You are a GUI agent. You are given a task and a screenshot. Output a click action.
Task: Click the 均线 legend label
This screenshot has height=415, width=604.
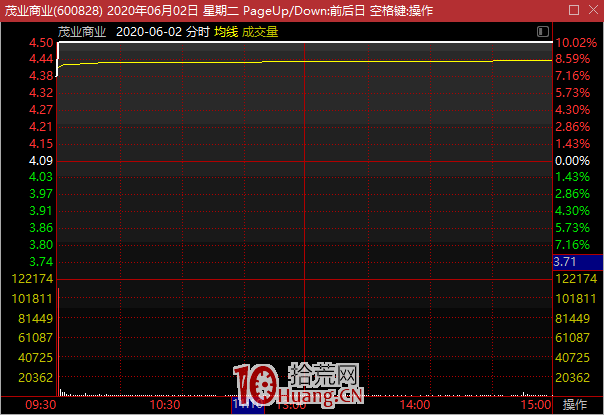pos(226,32)
